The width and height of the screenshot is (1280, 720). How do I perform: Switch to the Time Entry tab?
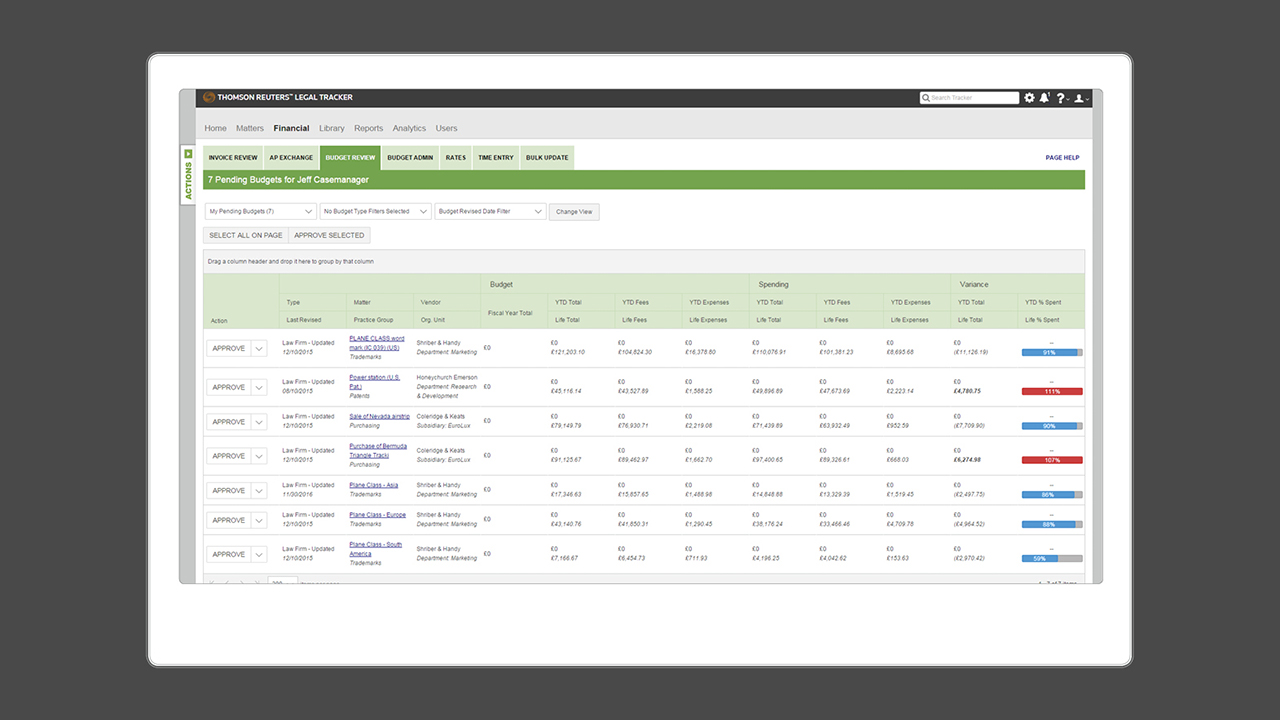click(x=495, y=157)
